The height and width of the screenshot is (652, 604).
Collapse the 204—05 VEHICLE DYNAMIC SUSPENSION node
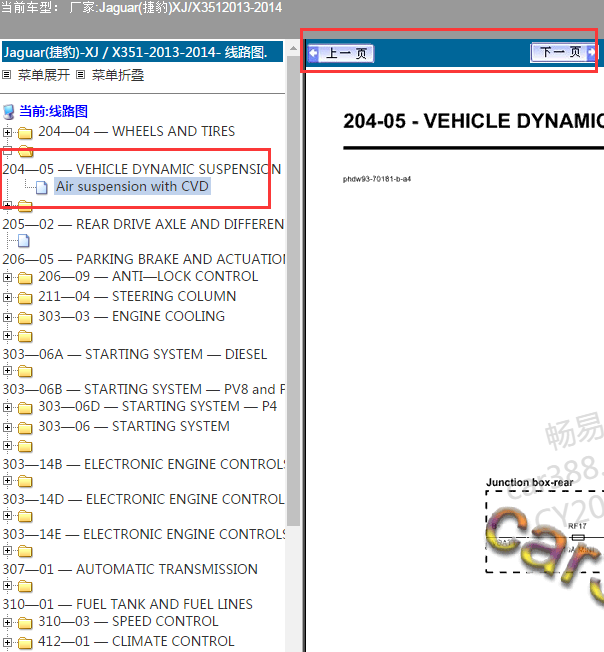click(7, 151)
